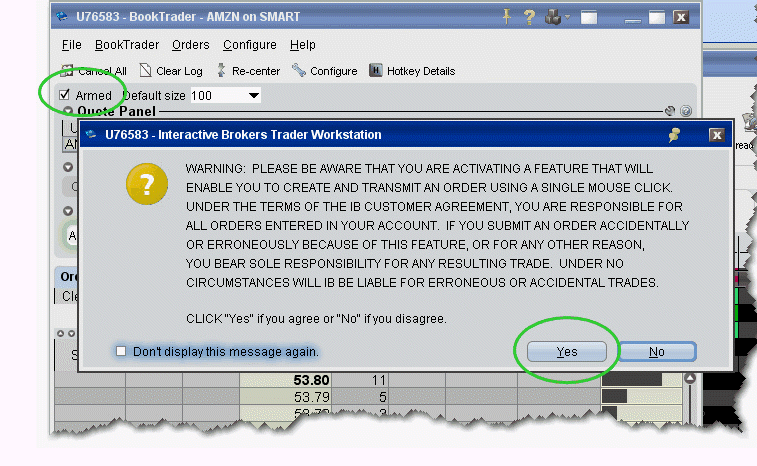Click the Re-center toolbar button

tap(248, 71)
